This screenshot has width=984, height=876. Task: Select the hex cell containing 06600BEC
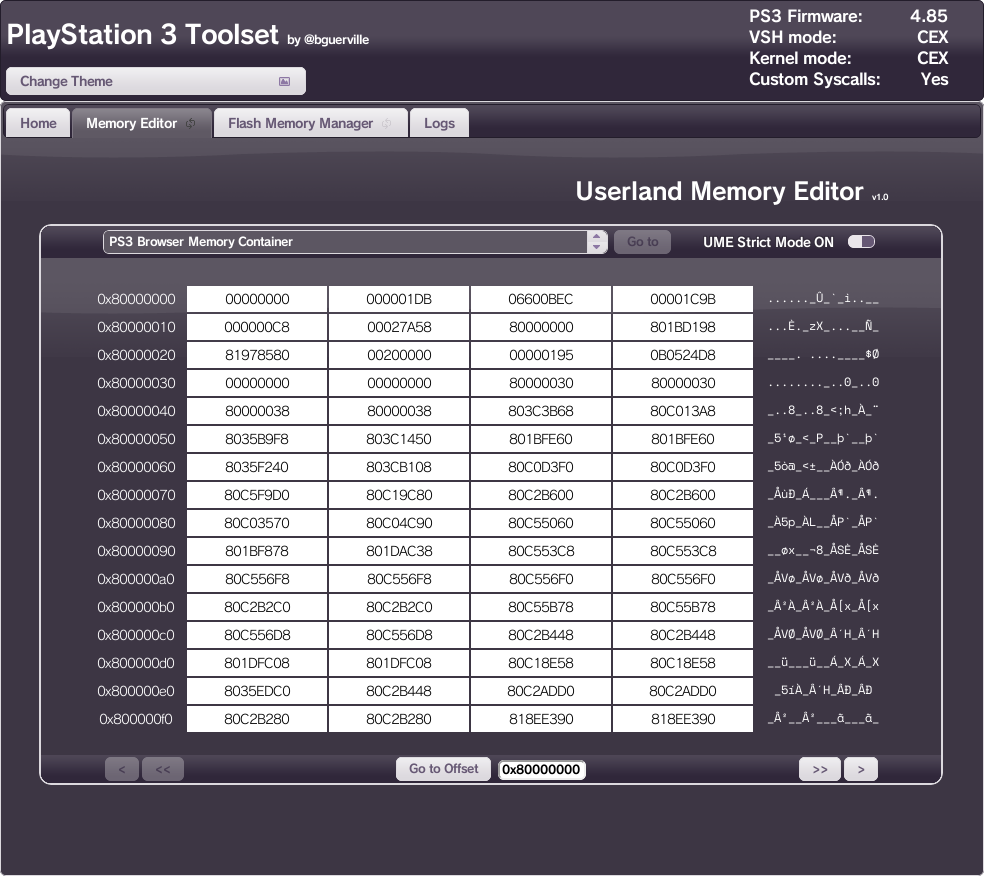pos(541,299)
